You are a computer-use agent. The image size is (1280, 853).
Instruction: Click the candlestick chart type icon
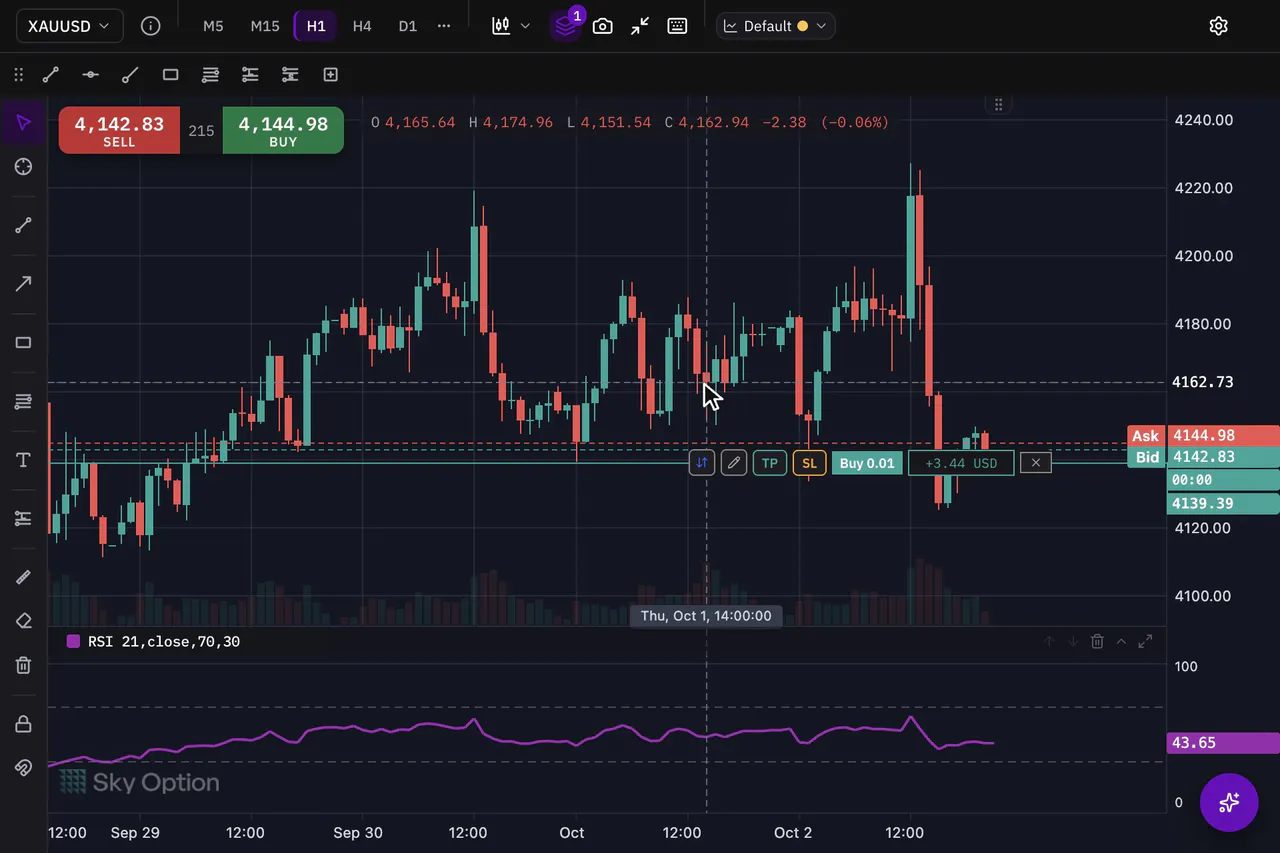point(501,26)
